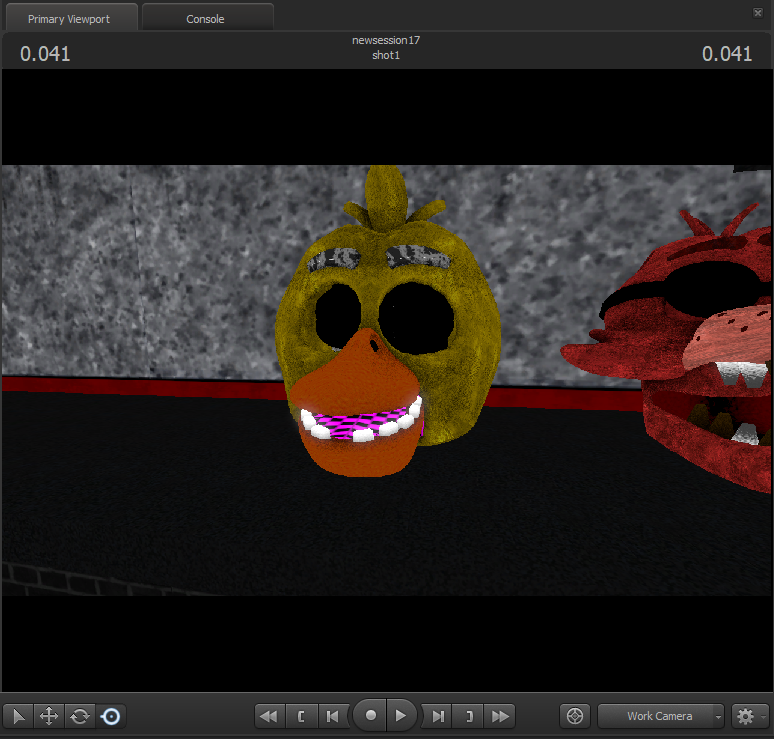Step forward one frame

pos(437,716)
